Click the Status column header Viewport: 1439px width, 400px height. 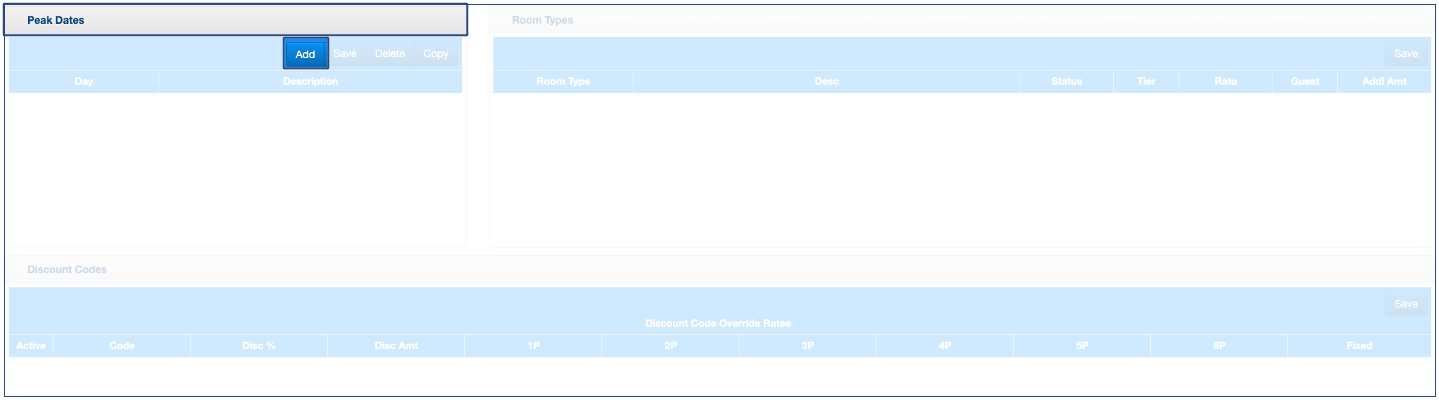tap(1066, 82)
